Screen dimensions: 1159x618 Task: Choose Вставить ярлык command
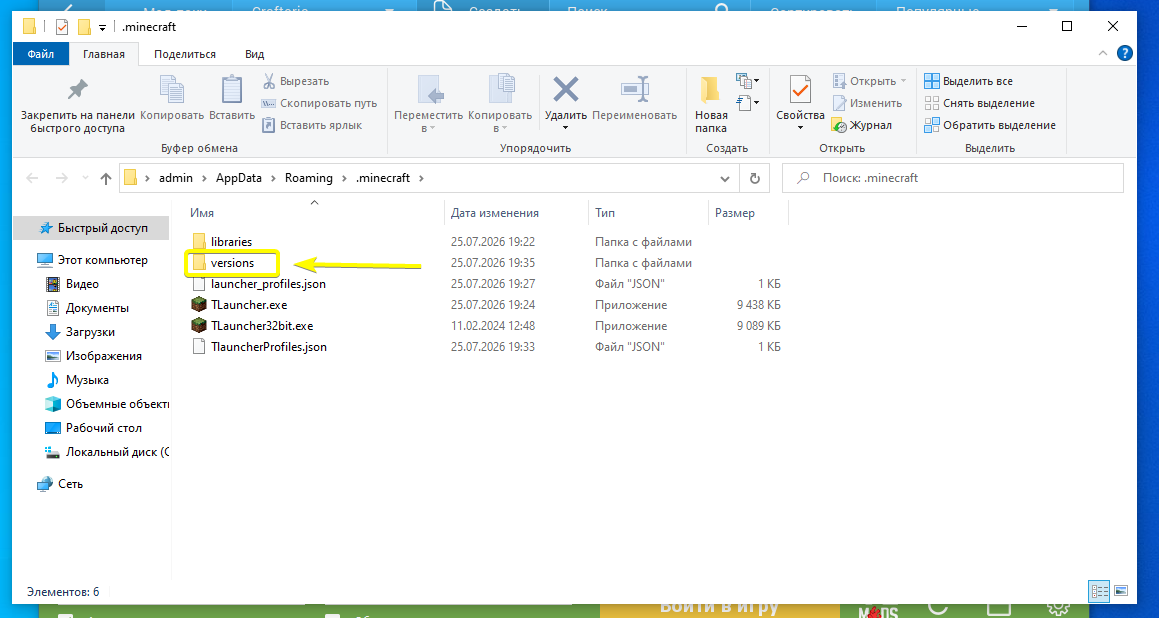[312, 125]
